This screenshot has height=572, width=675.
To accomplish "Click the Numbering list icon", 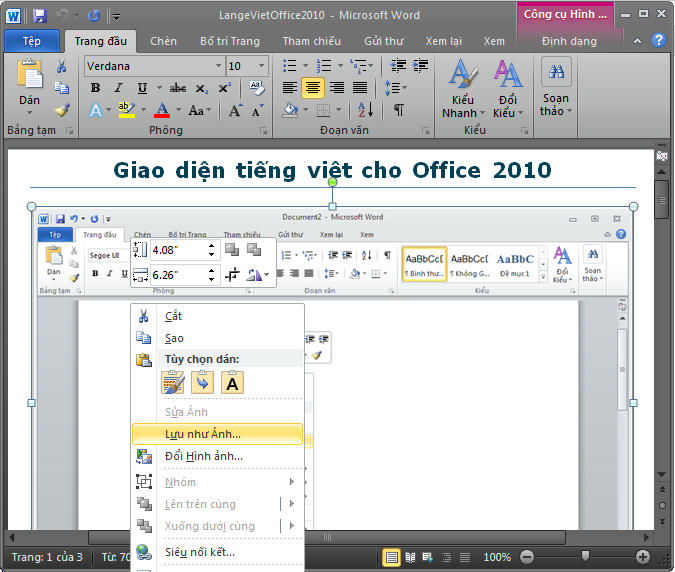I will click(324, 65).
